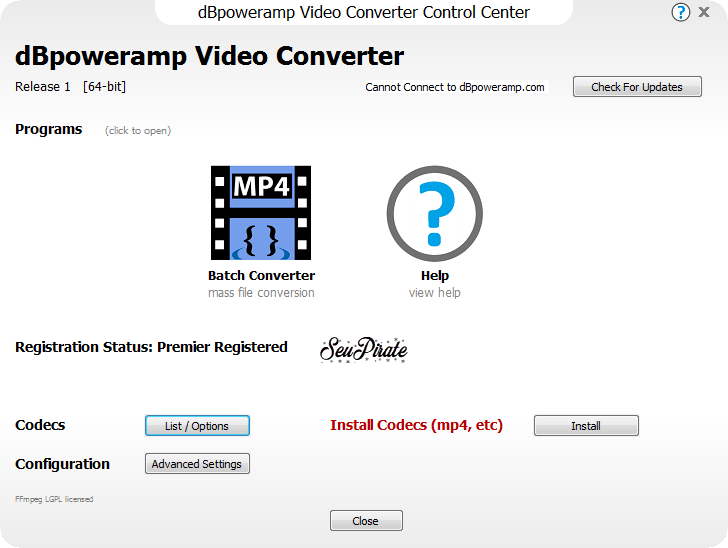
Task: Click the Configuration section label
Action: [62, 464]
